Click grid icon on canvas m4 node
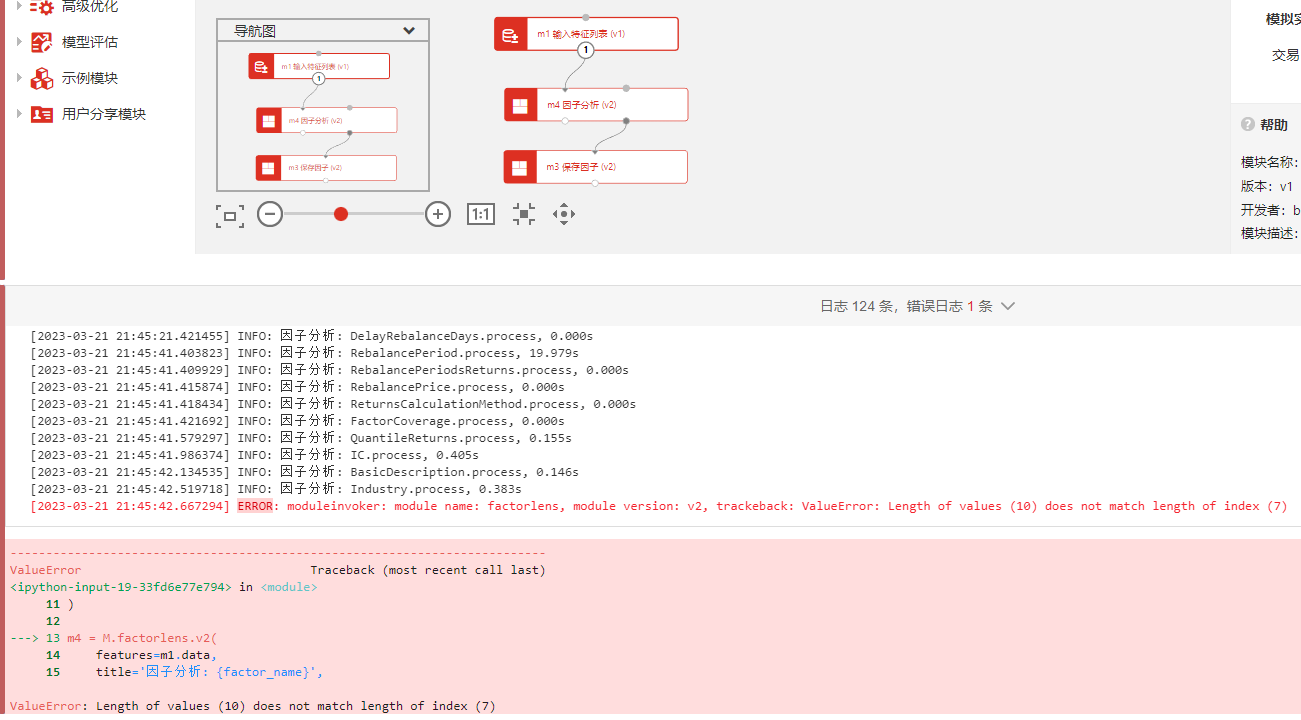 pyautogui.click(x=520, y=105)
